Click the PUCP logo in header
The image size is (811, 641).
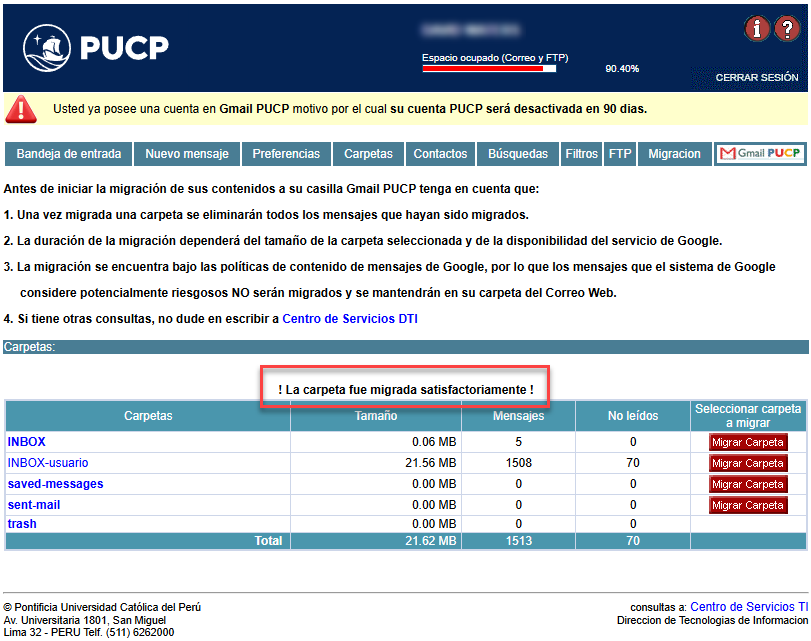[96, 47]
